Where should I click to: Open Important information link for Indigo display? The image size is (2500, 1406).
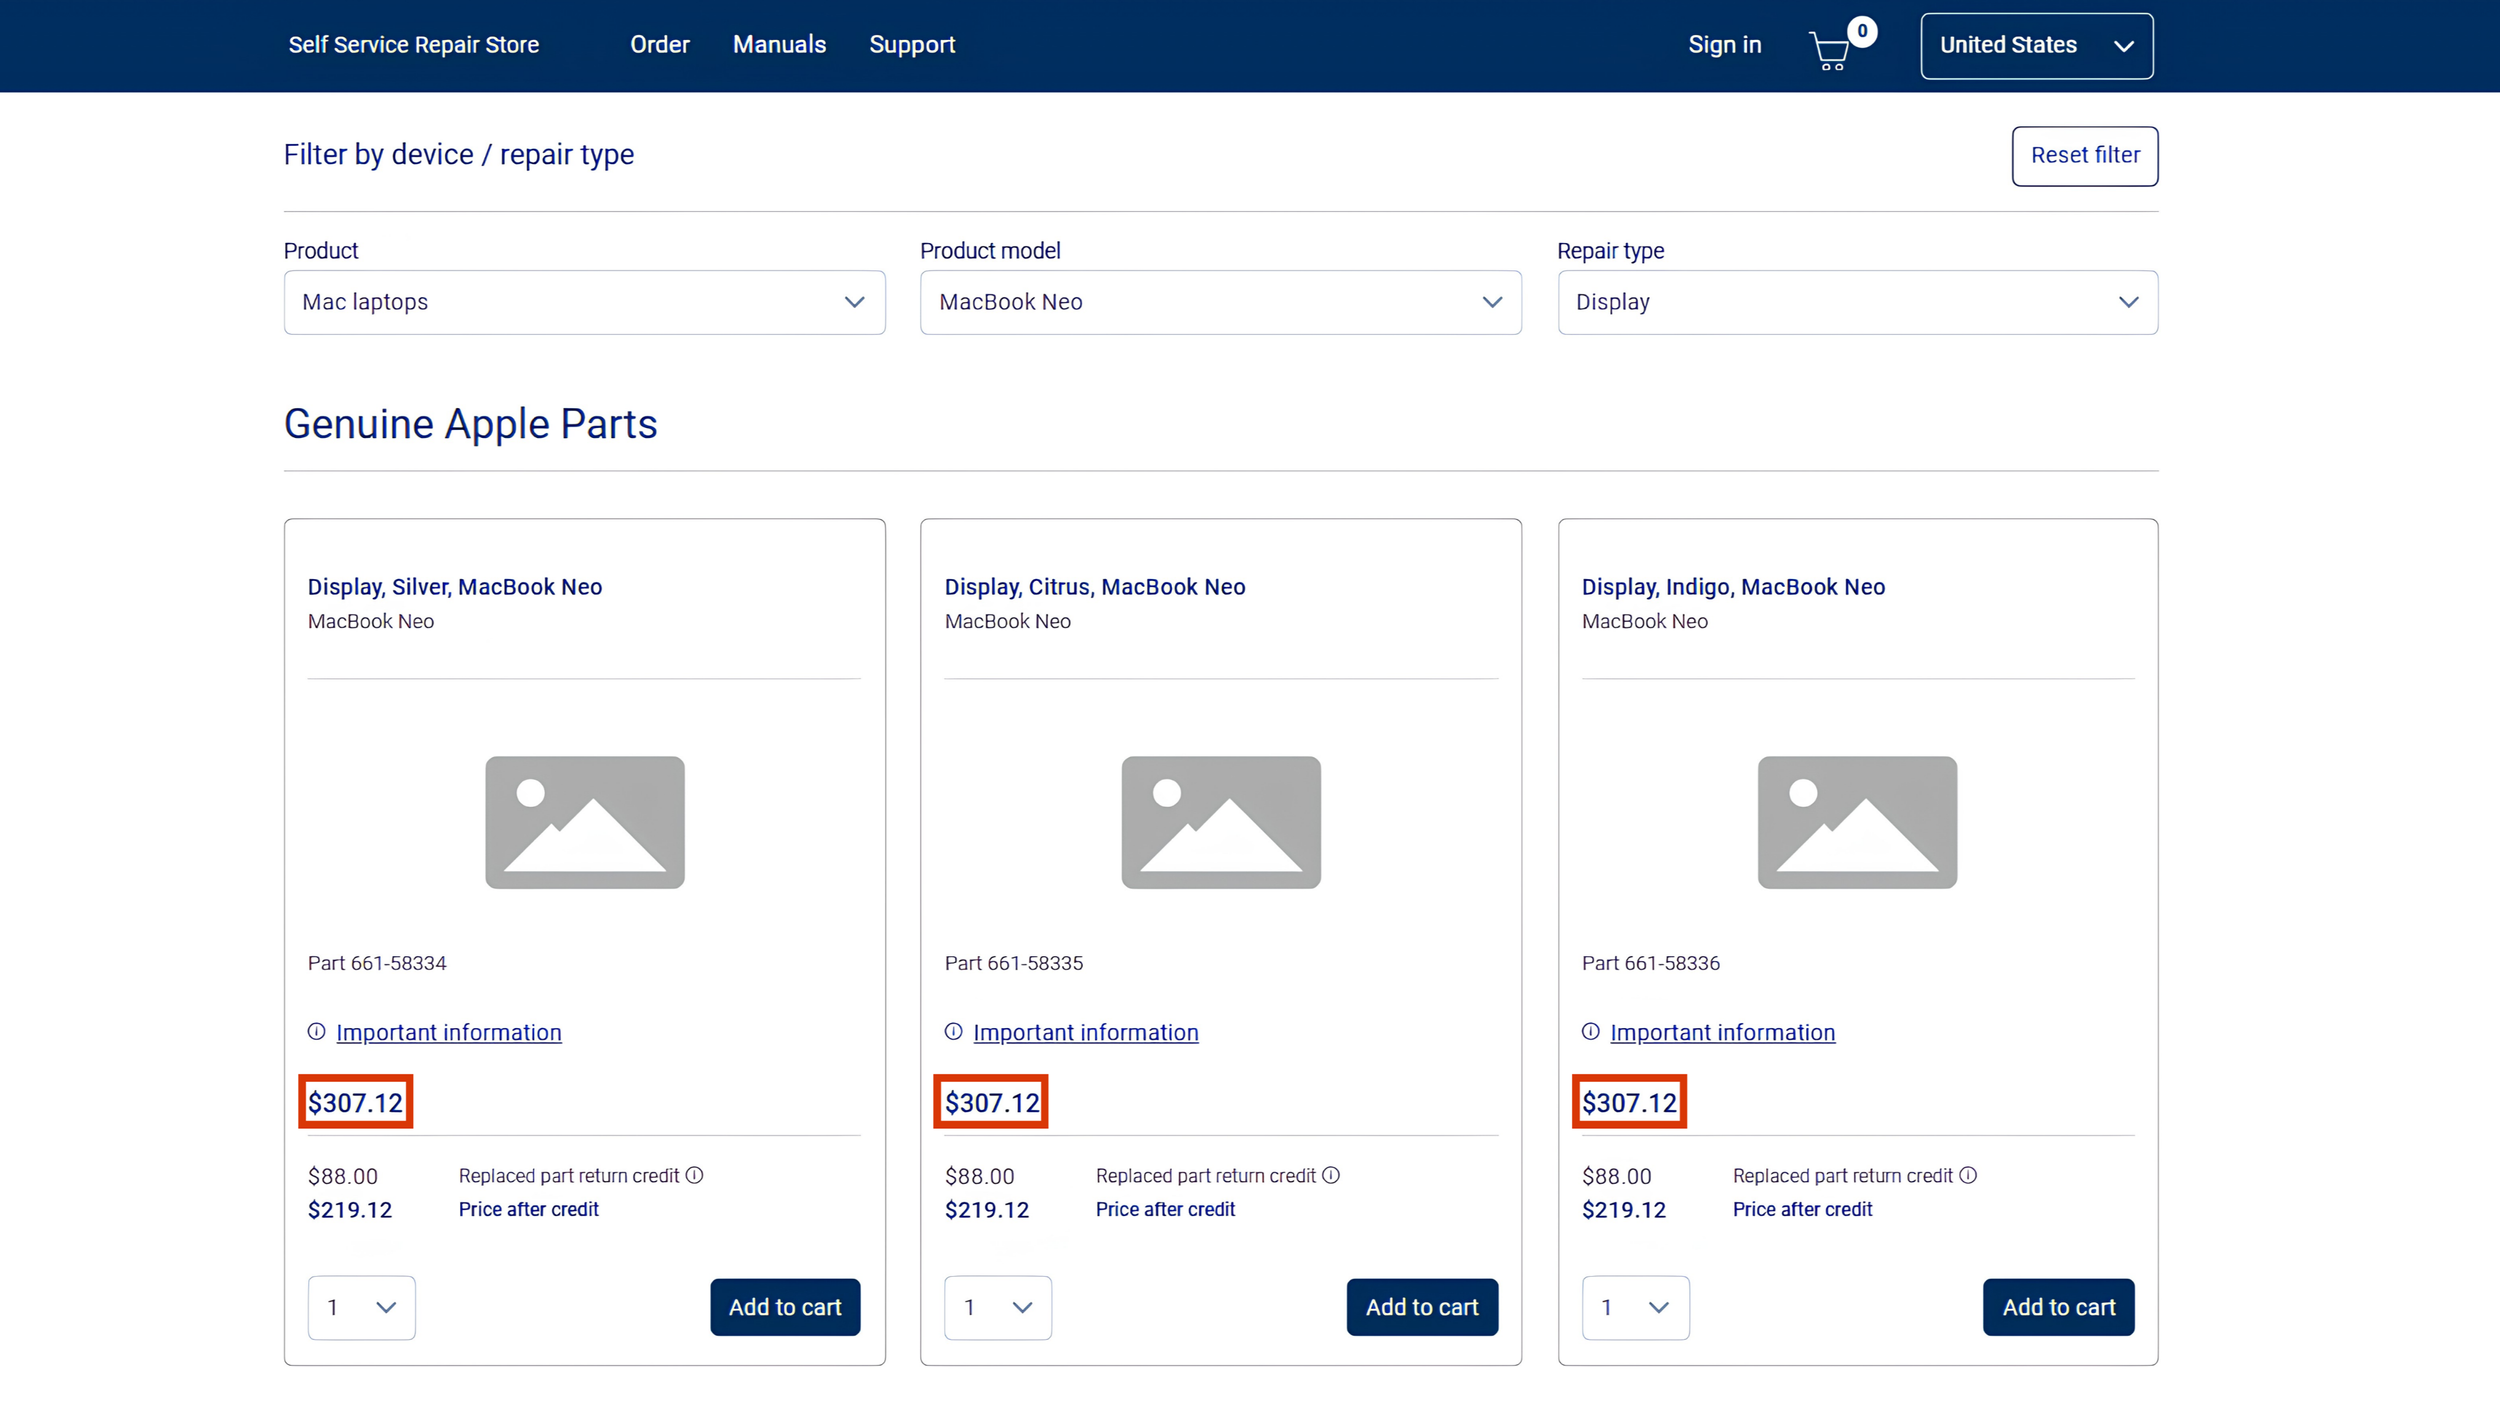pos(1723,1032)
